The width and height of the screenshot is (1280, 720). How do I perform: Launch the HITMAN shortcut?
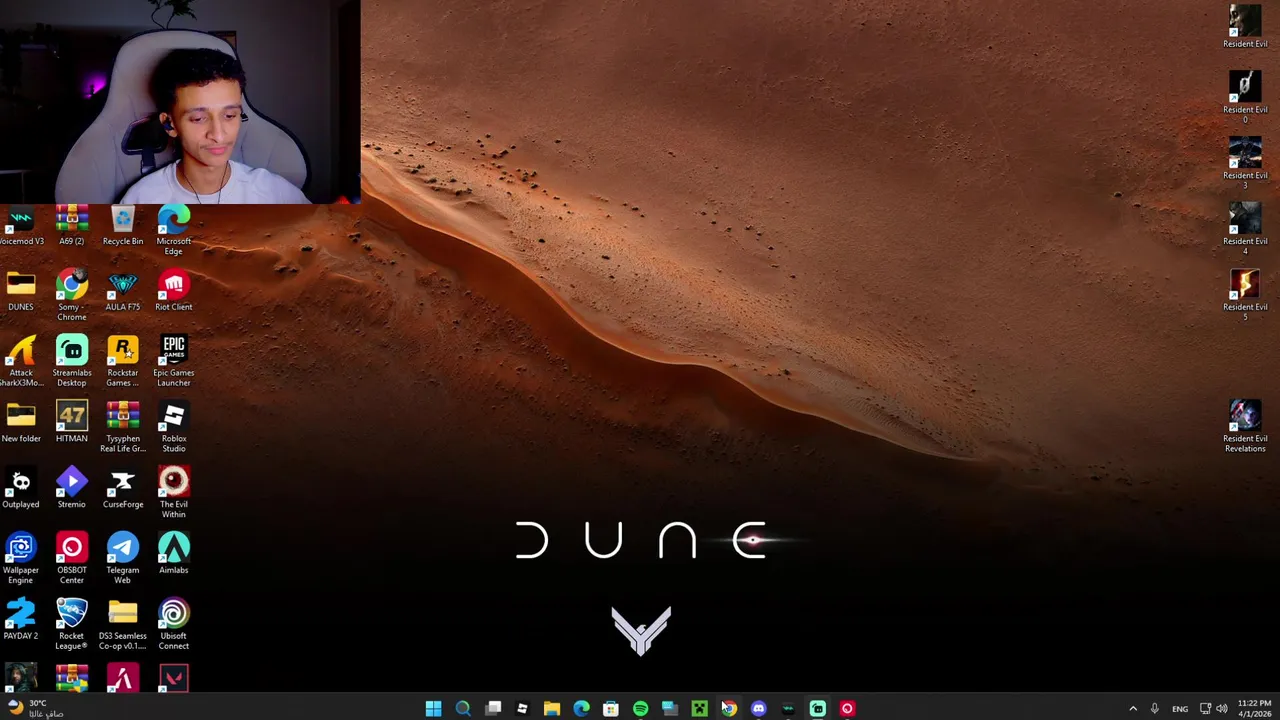(72, 423)
